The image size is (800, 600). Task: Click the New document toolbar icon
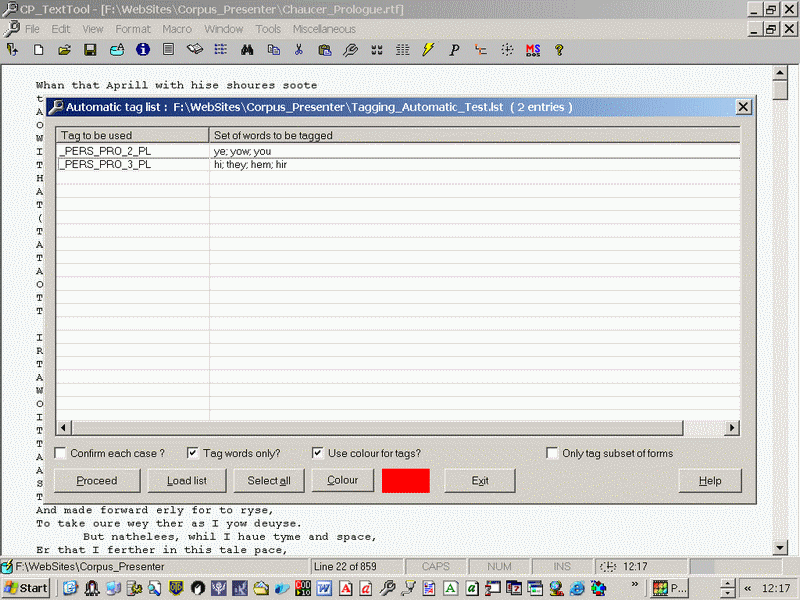pyautogui.click(x=39, y=49)
